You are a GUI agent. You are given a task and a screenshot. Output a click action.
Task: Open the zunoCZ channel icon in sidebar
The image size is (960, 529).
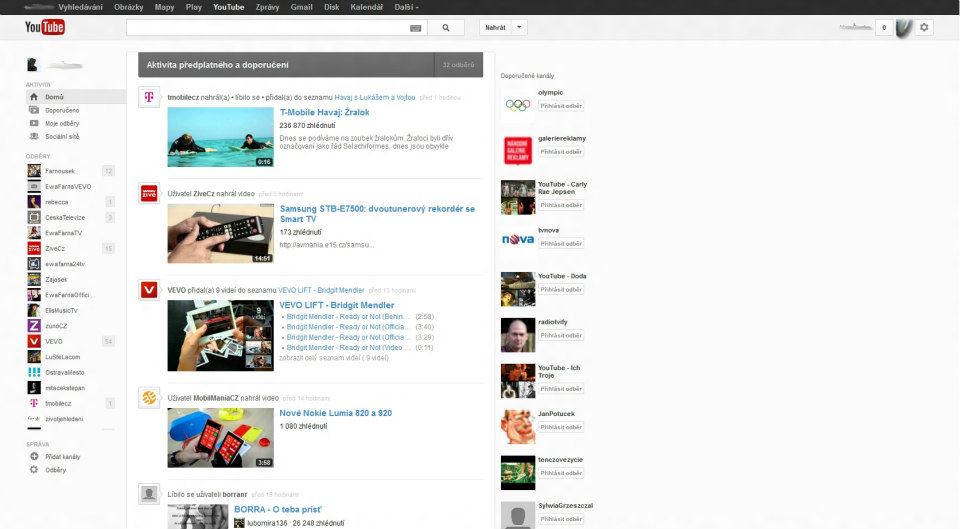tap(34, 326)
